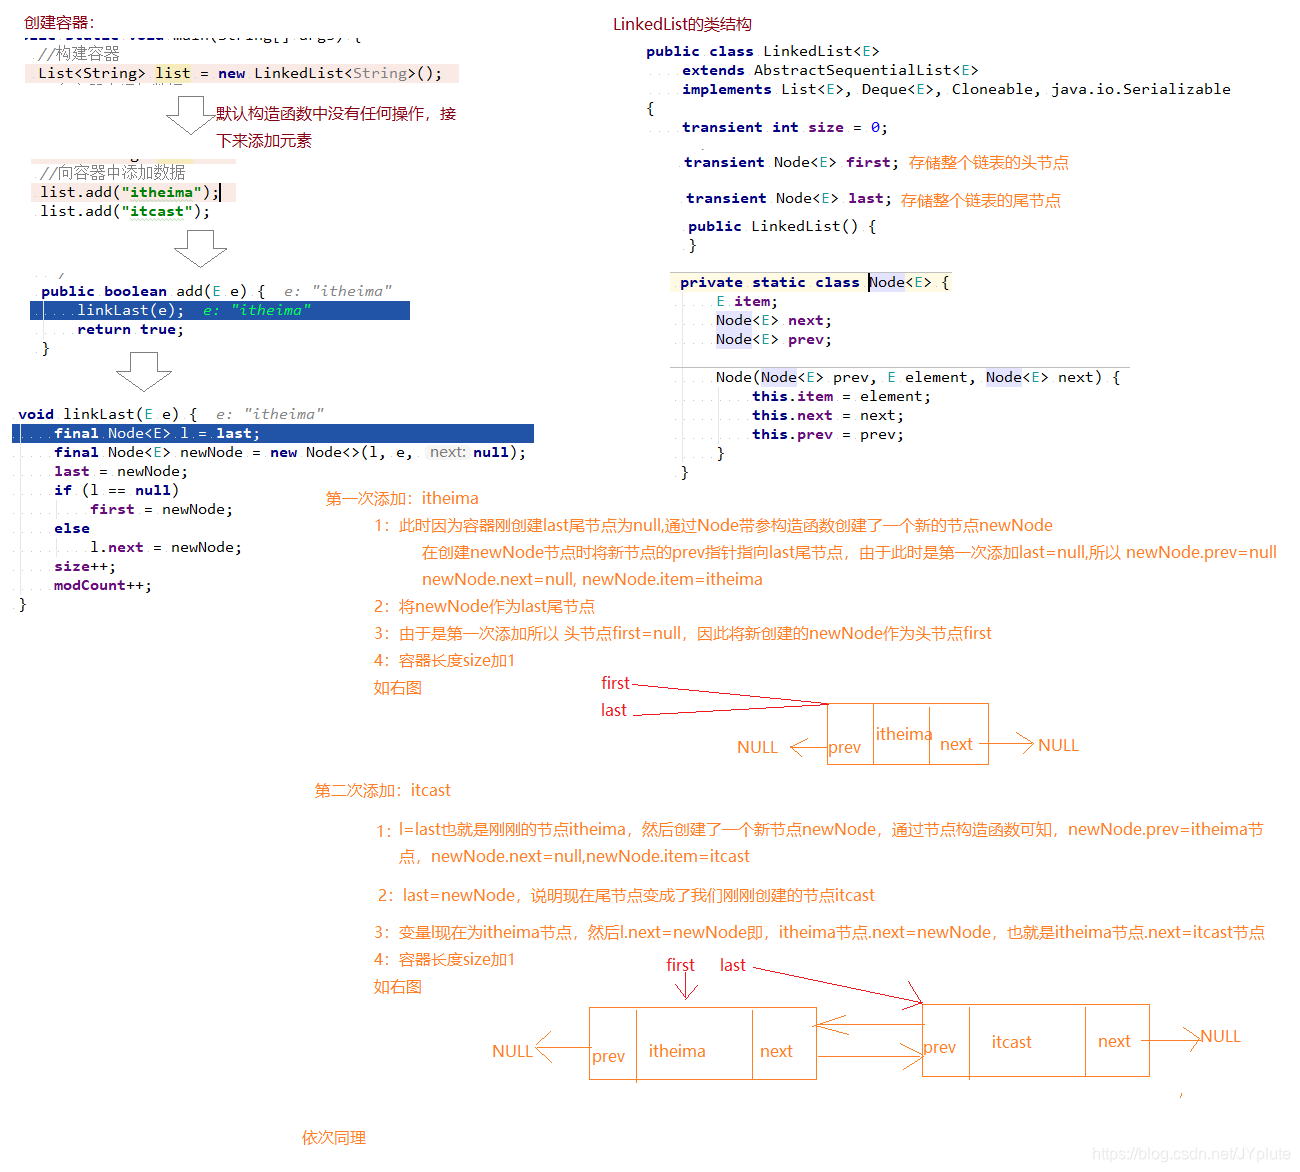This screenshot has width=1300, height=1172.
Task: Click the 'Node<E> prev;' field
Action: [773, 339]
